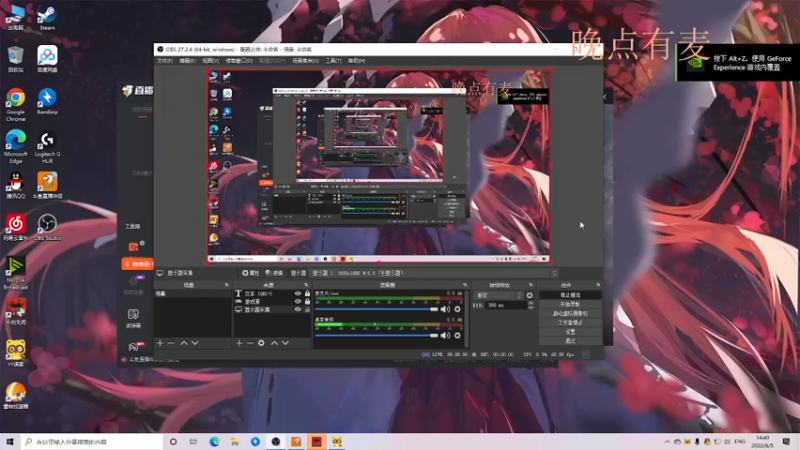Click the transition duration field 300 ms
The height and width of the screenshot is (450, 800).
(506, 305)
